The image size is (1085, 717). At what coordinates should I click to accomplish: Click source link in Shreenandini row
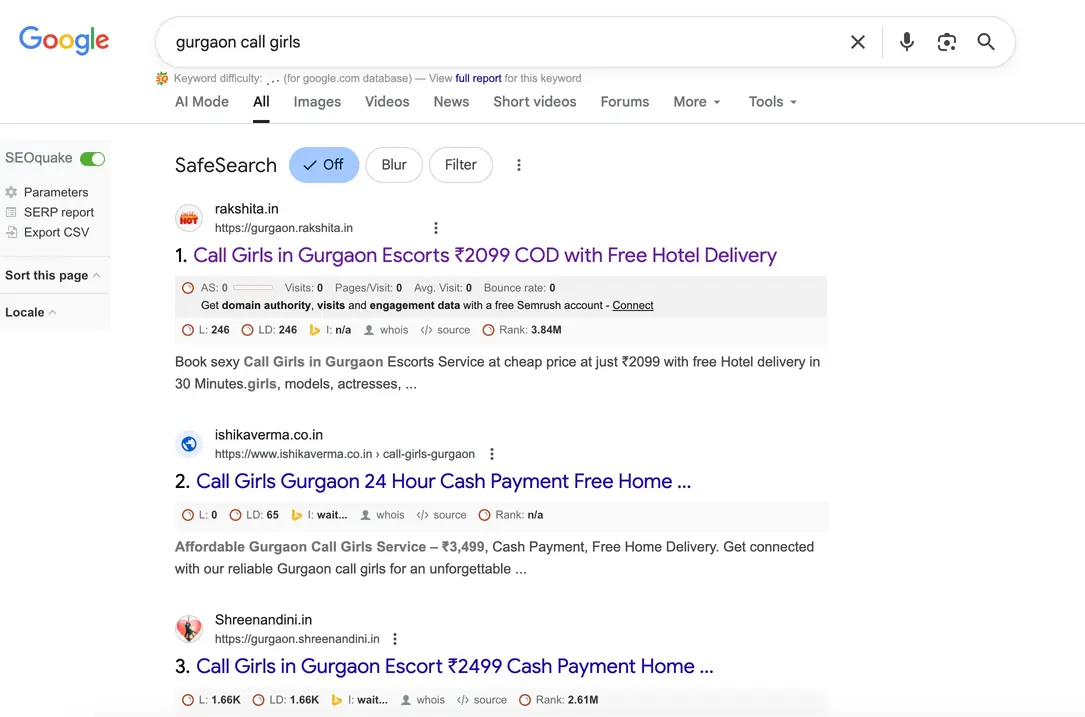click(490, 700)
